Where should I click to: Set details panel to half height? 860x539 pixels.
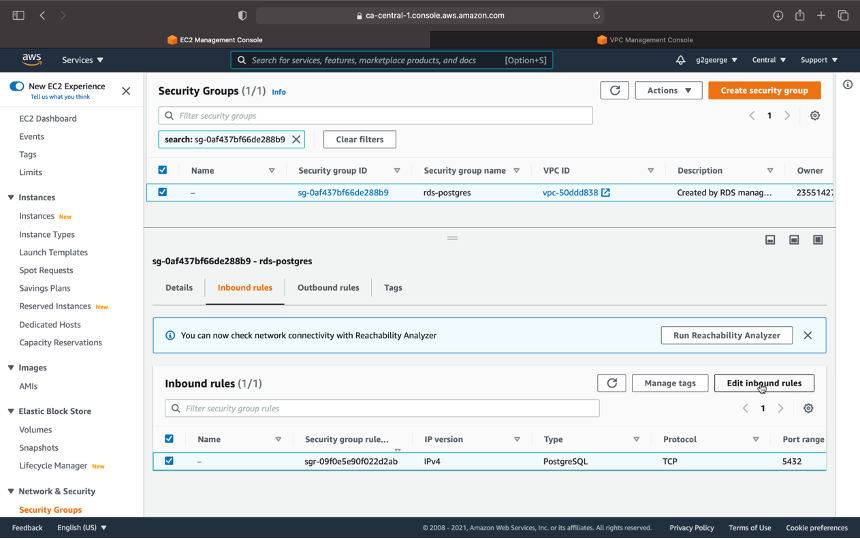(794, 240)
